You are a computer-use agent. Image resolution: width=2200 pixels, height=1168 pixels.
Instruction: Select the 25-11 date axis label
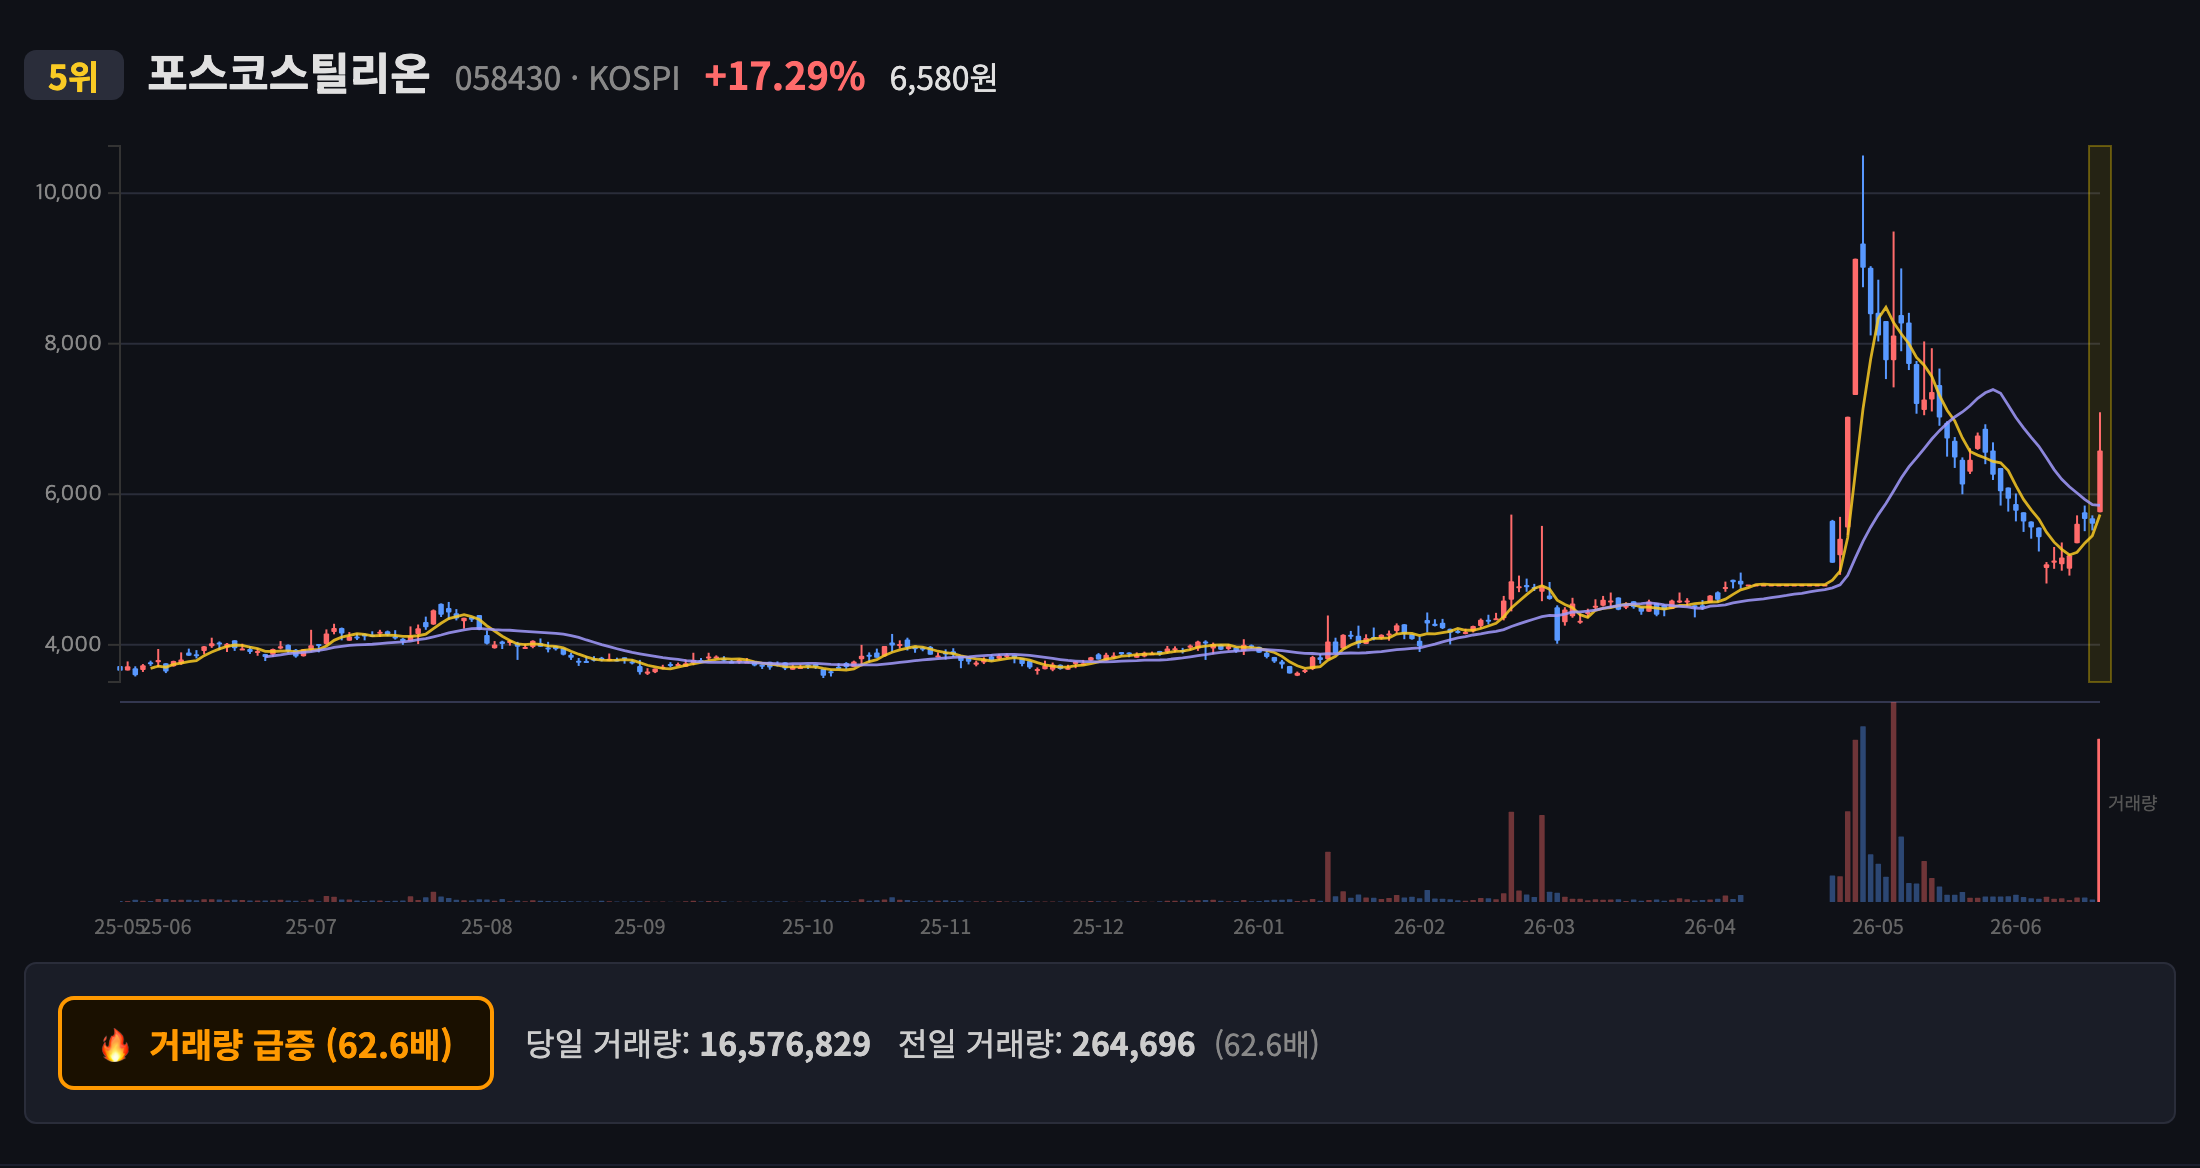coord(946,927)
